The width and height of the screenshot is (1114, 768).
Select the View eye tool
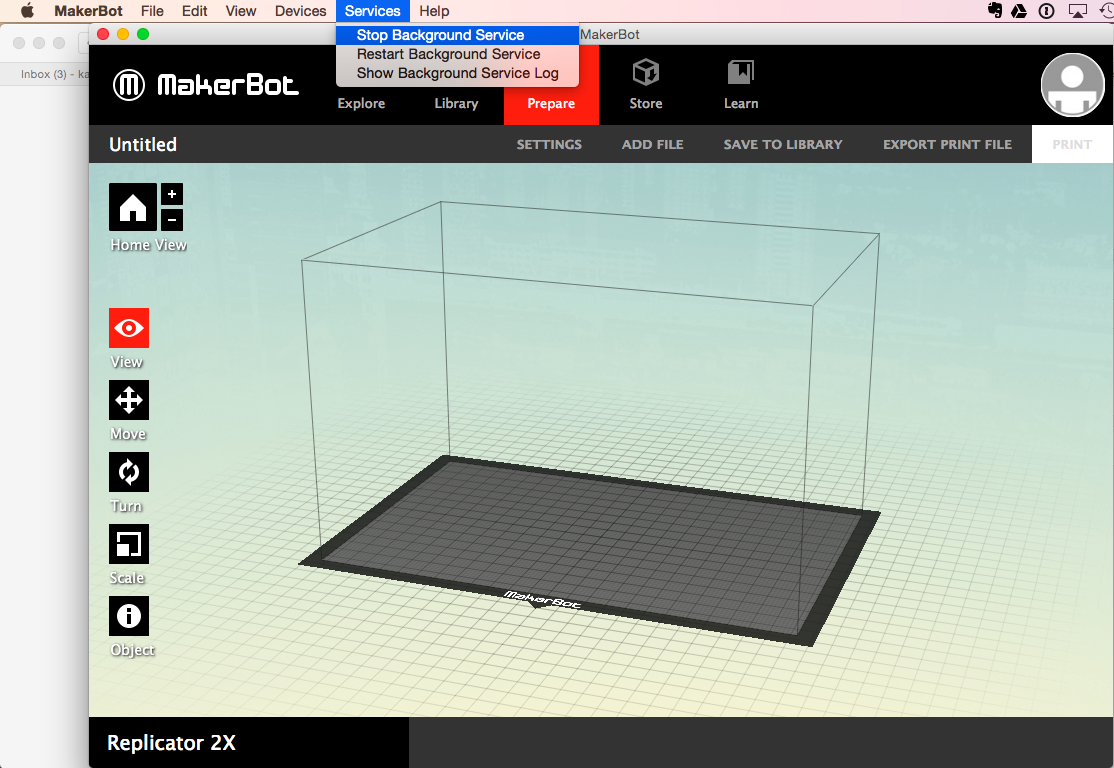(x=129, y=328)
